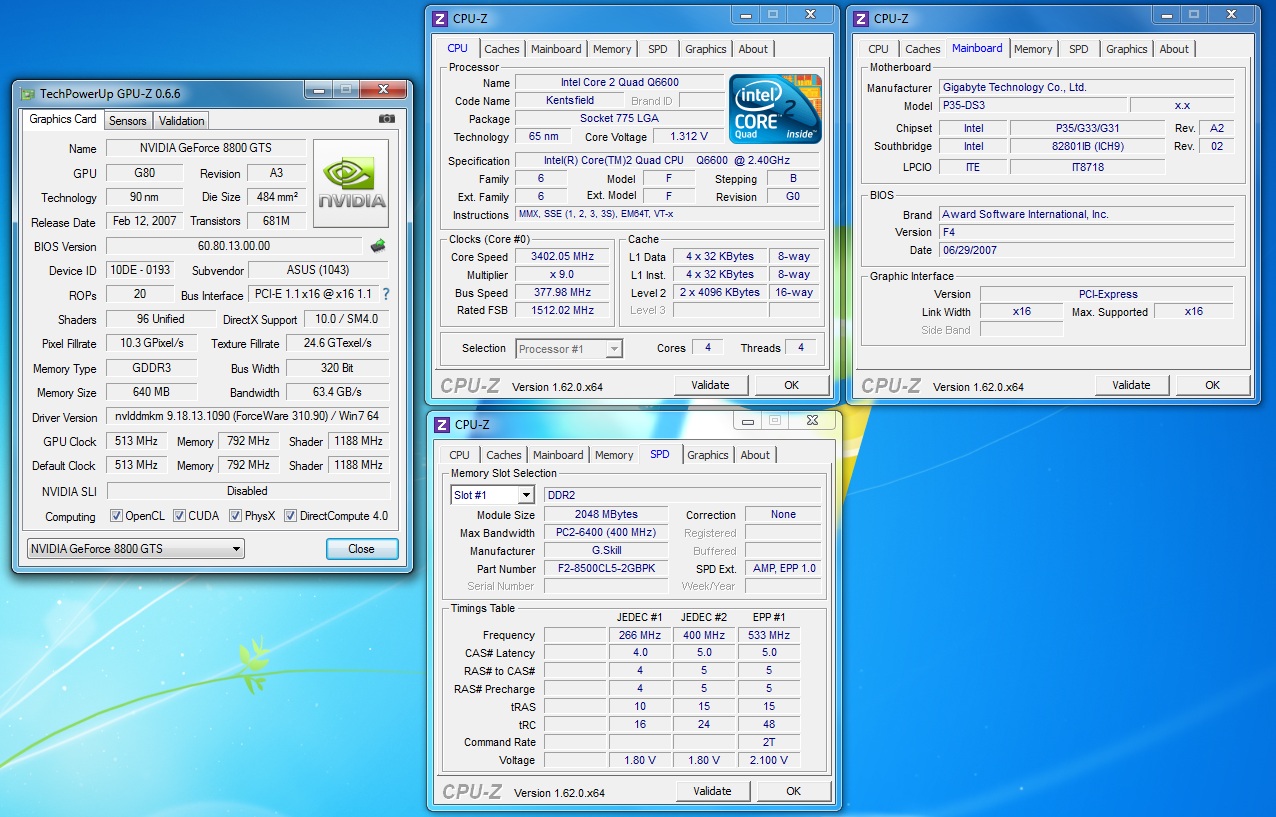The width and height of the screenshot is (1276, 817).
Task: Click the Southbridge value 82801IB (ICH9)
Action: pyautogui.click(x=1088, y=146)
